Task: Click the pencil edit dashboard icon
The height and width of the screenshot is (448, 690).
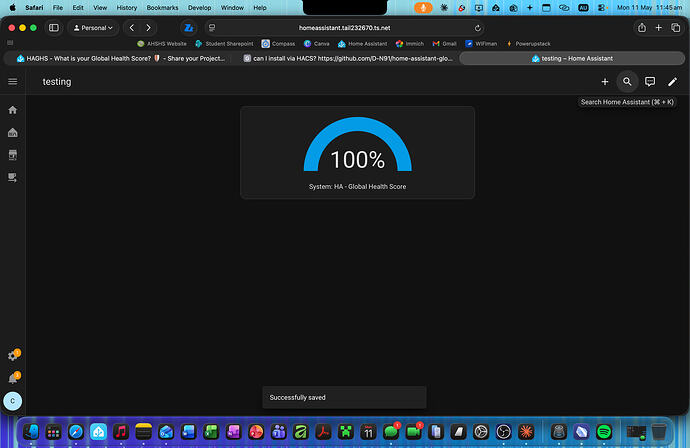Action: tap(672, 82)
